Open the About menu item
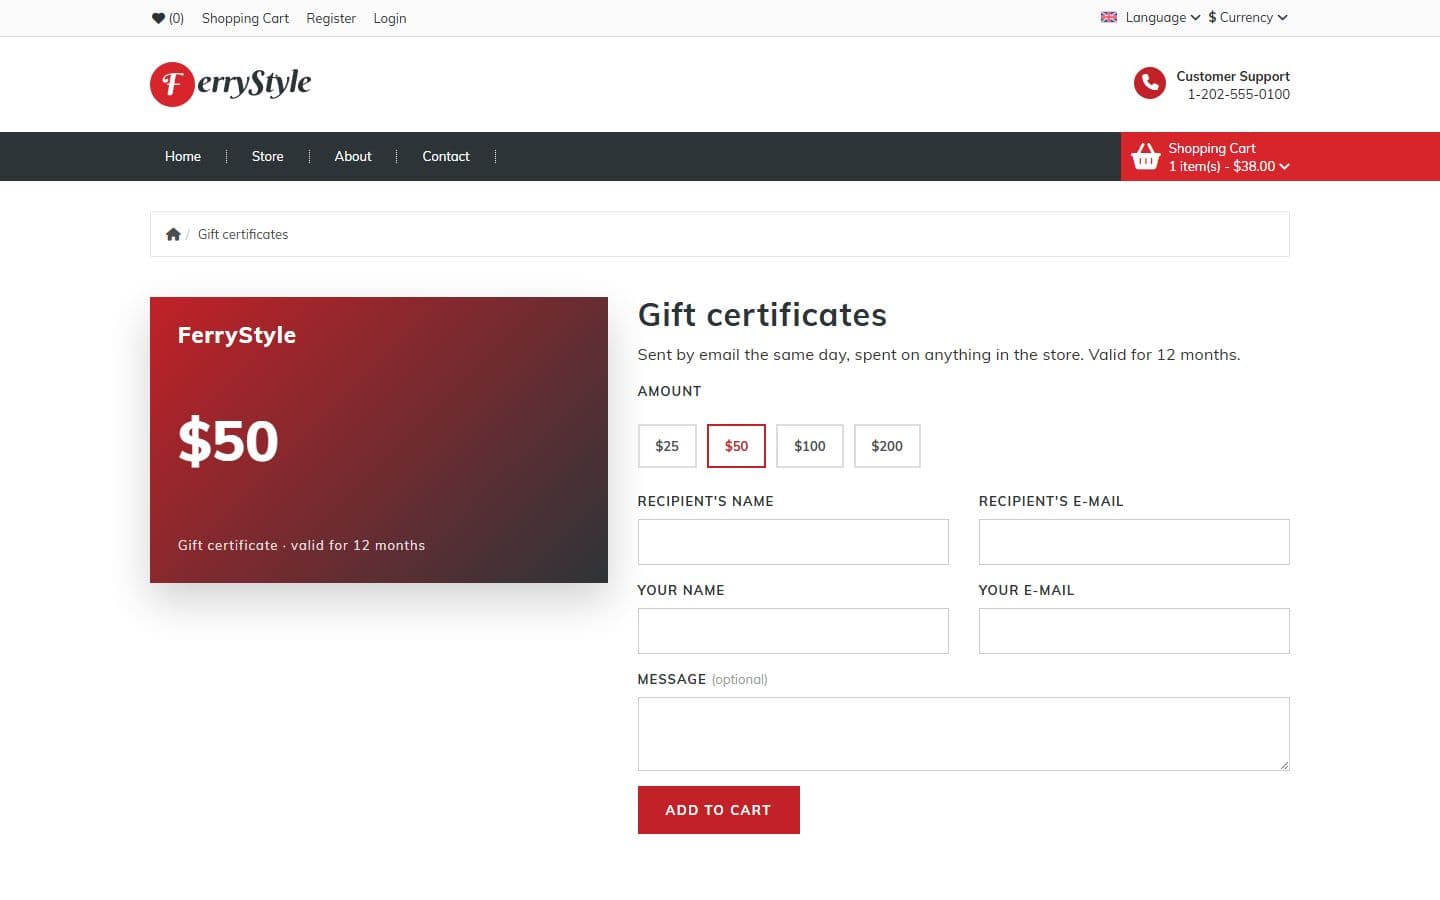The image size is (1440, 900). (353, 156)
